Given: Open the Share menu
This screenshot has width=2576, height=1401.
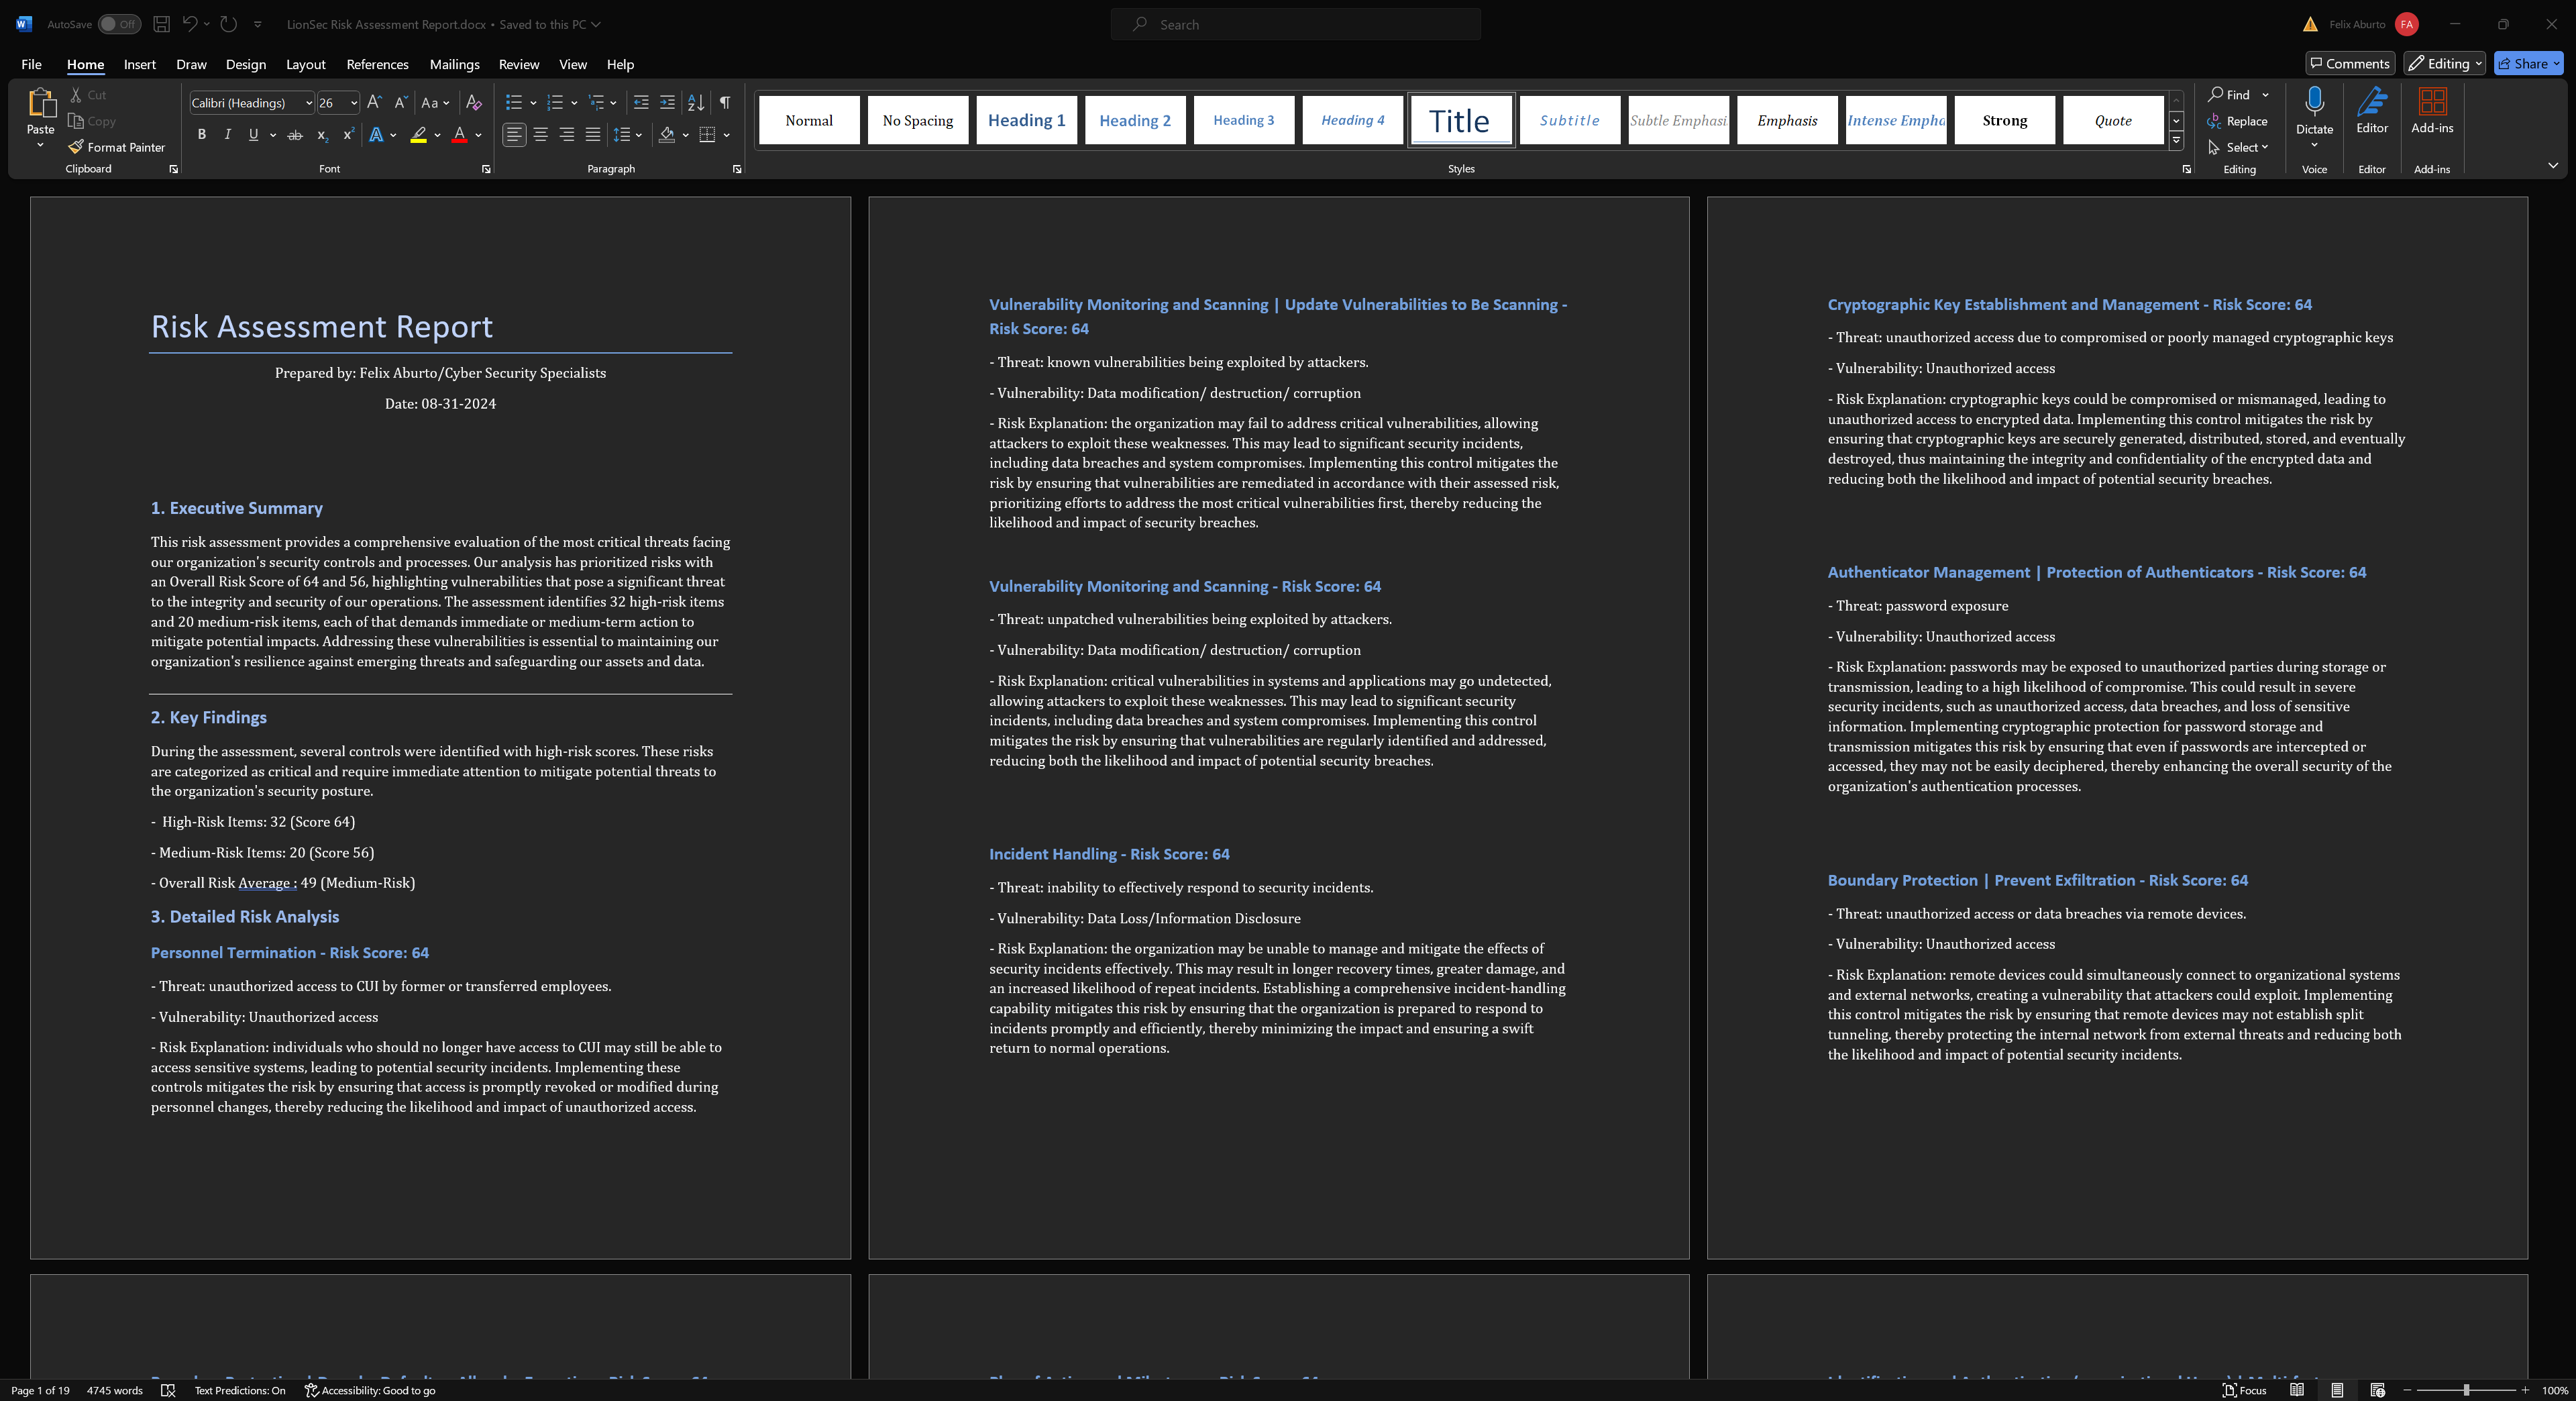Looking at the screenshot, I should [x=2527, y=62].
